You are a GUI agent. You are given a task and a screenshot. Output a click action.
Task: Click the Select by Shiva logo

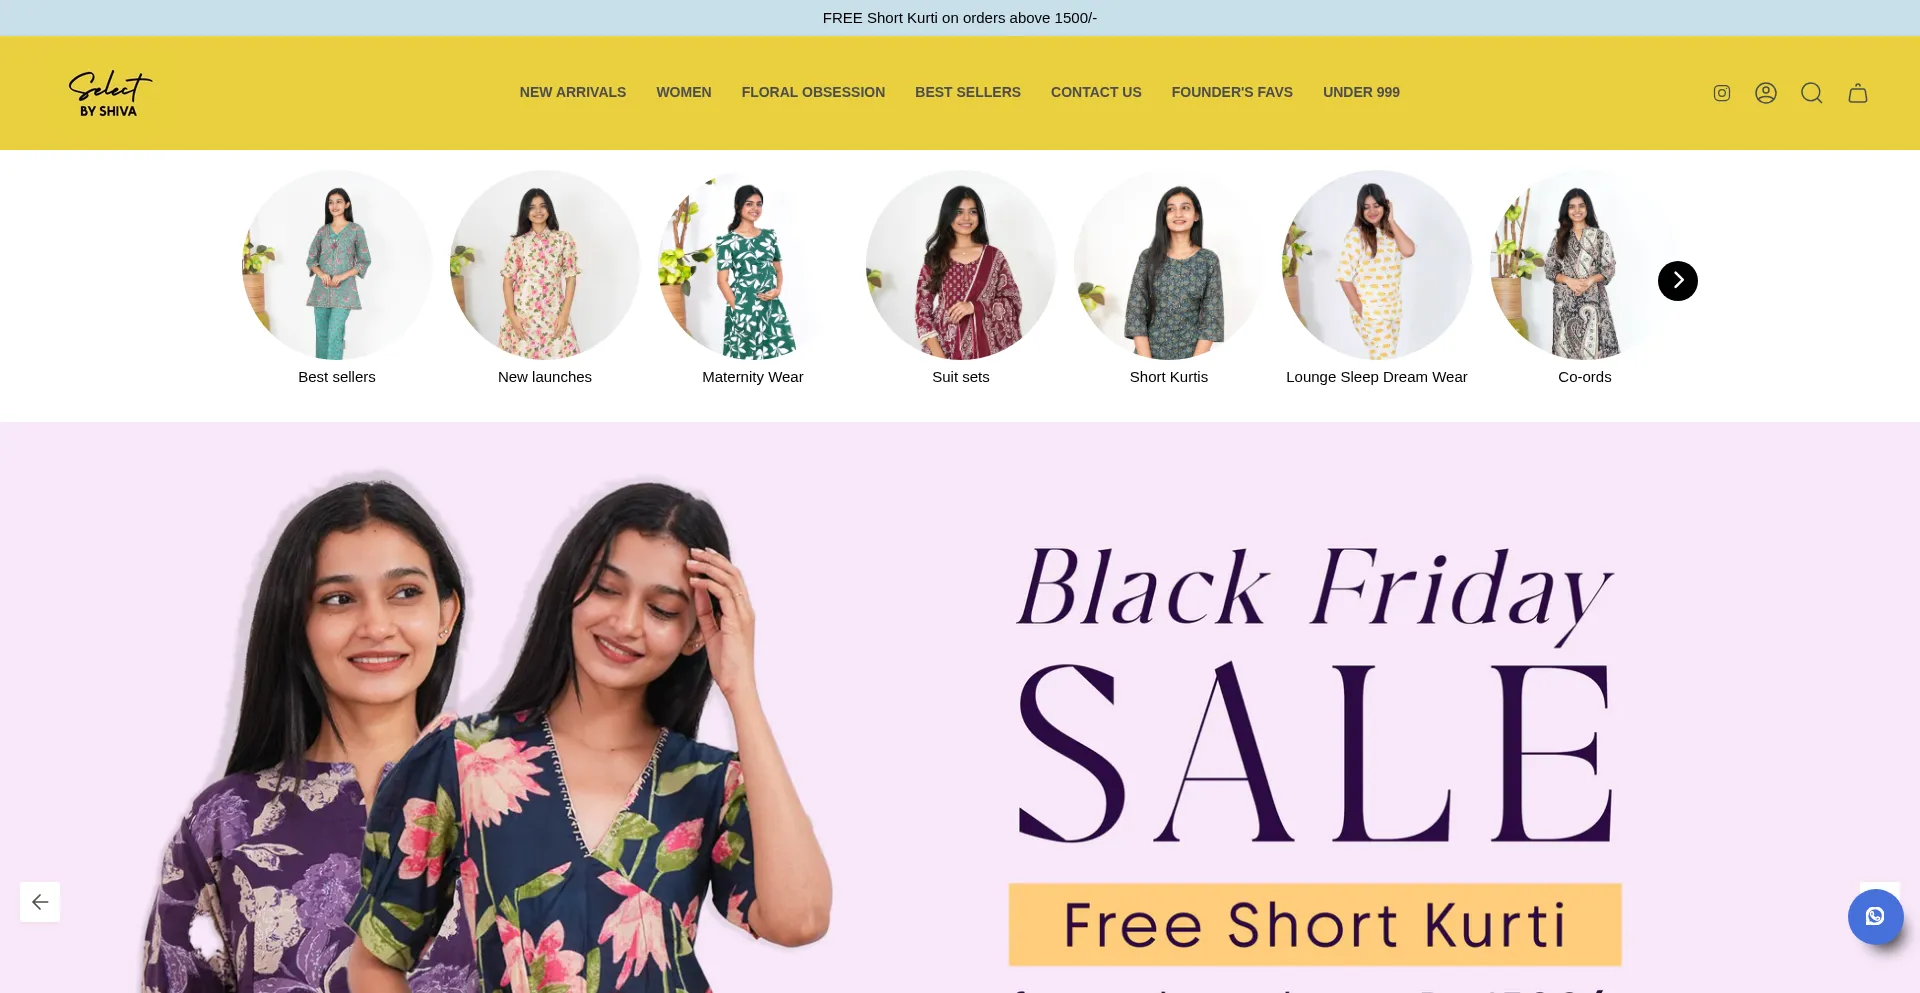[x=110, y=93]
